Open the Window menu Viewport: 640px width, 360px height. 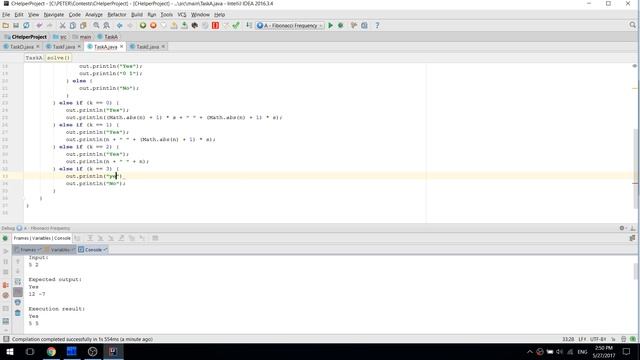(x=200, y=15)
